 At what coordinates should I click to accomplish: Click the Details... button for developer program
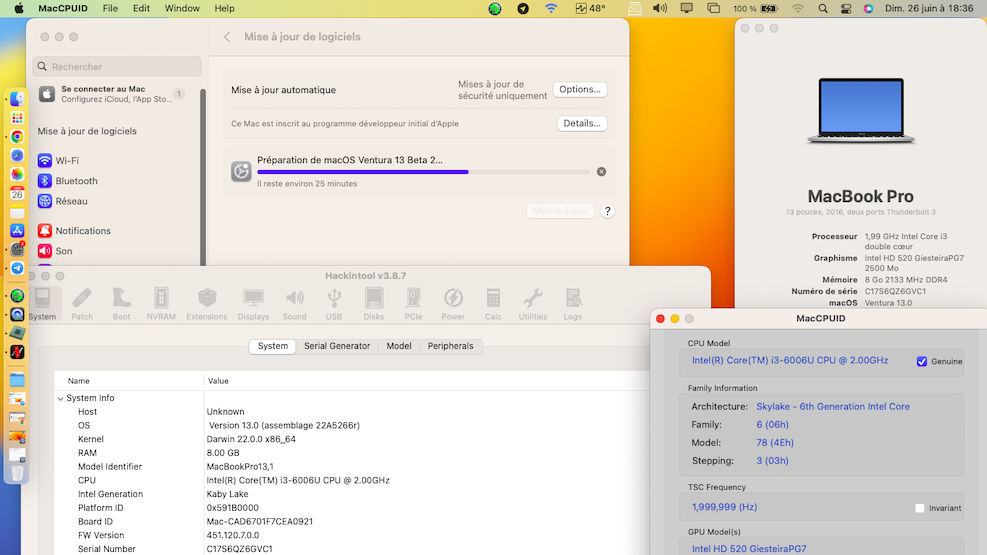[x=582, y=123]
